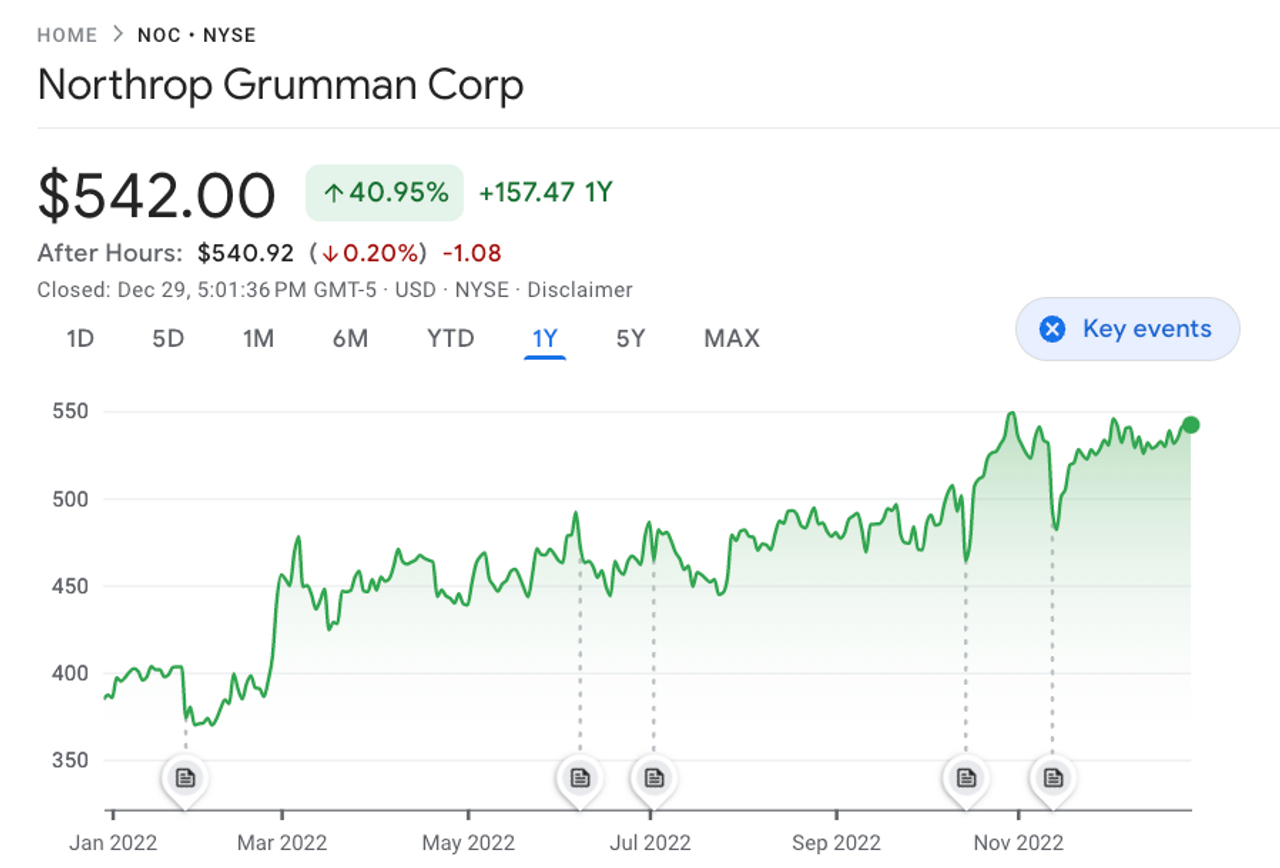Open the key event marker in mid-June 2022
Image resolution: width=1280 pixels, height=868 pixels.
tap(580, 777)
